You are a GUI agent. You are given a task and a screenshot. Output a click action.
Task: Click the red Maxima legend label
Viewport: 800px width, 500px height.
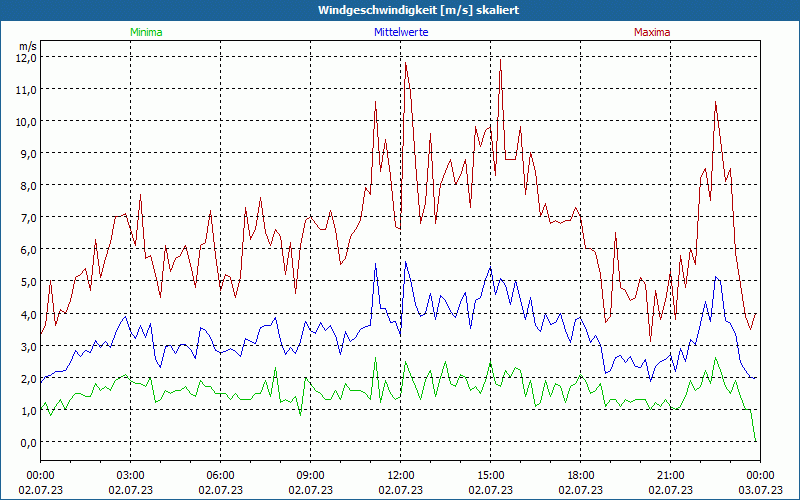click(652, 32)
